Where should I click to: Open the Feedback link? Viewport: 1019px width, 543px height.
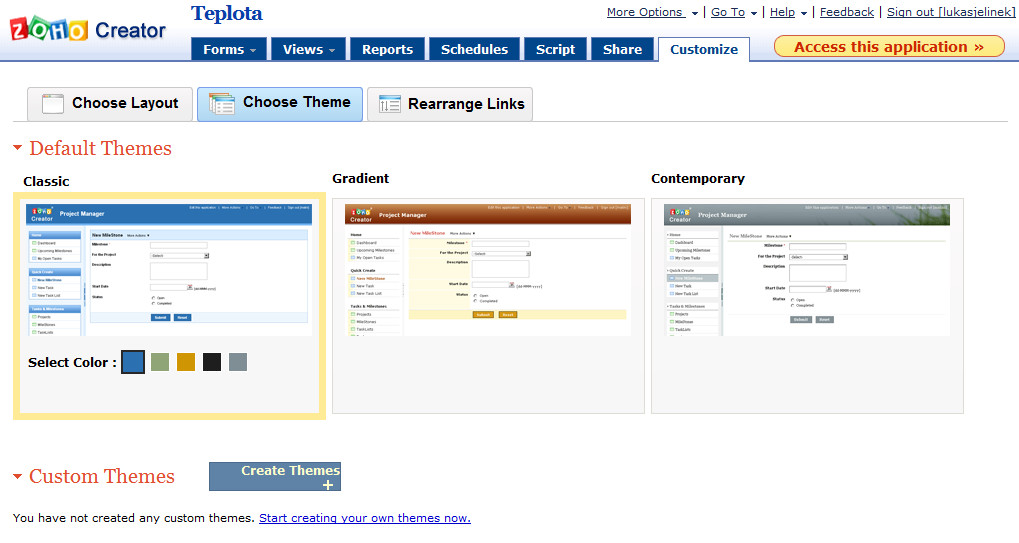[x=847, y=12]
